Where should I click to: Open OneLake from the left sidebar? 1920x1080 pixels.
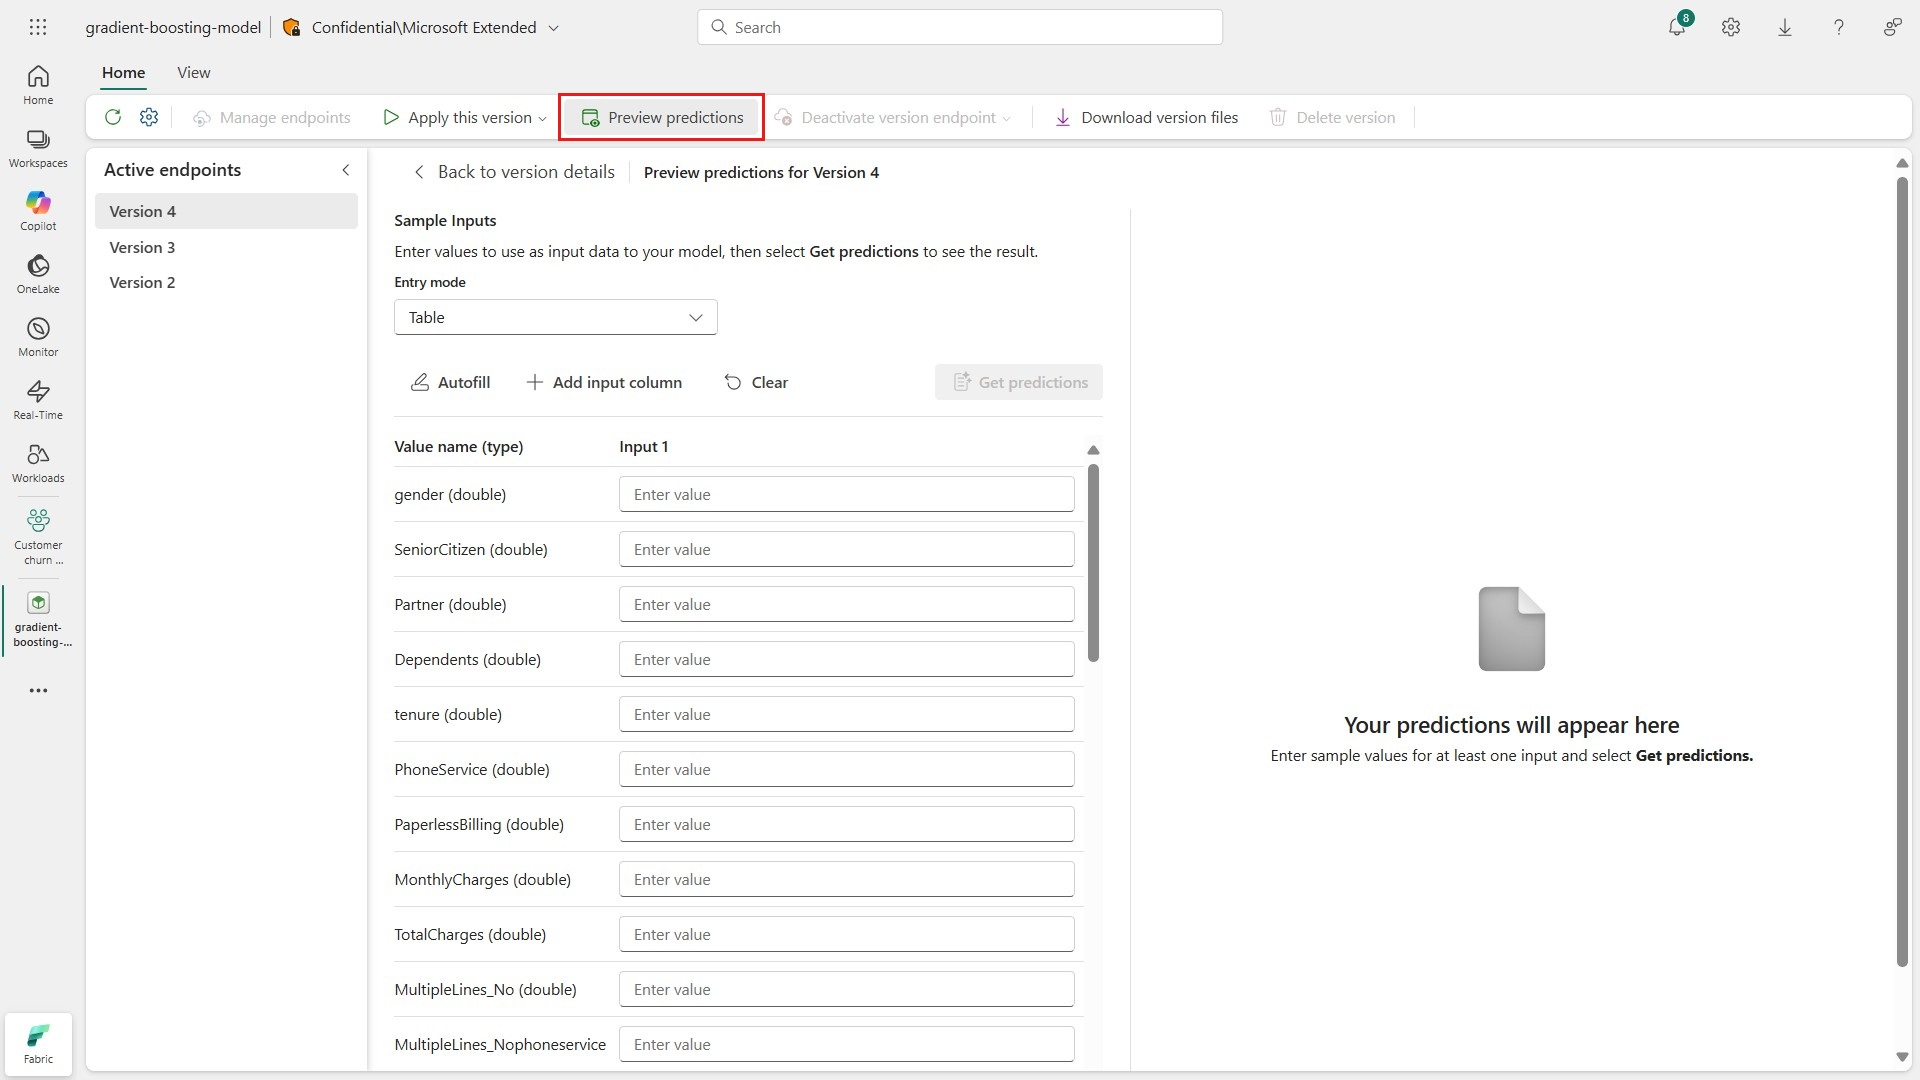[38, 273]
